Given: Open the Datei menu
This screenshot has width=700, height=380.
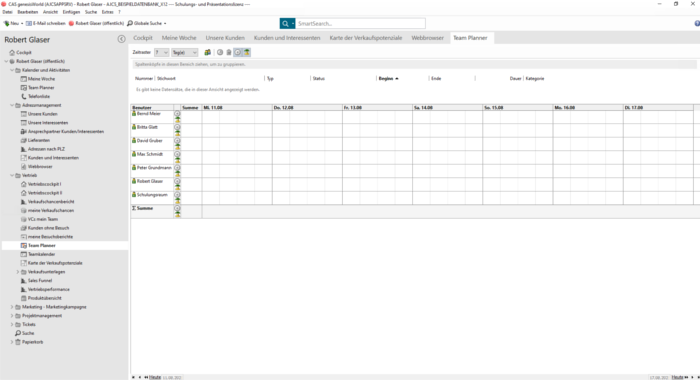Looking at the screenshot, I should tap(8, 12).
